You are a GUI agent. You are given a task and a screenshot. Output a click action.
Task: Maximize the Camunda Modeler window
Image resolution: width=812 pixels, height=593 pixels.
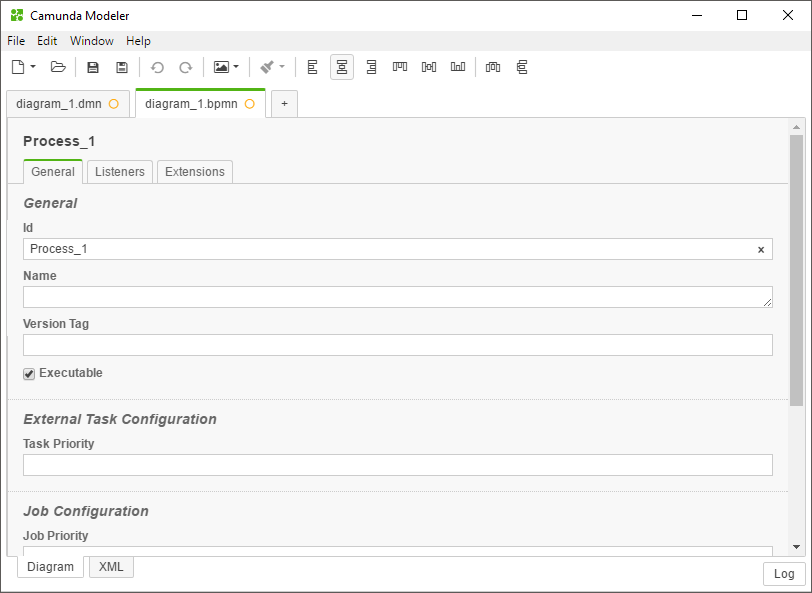(742, 15)
